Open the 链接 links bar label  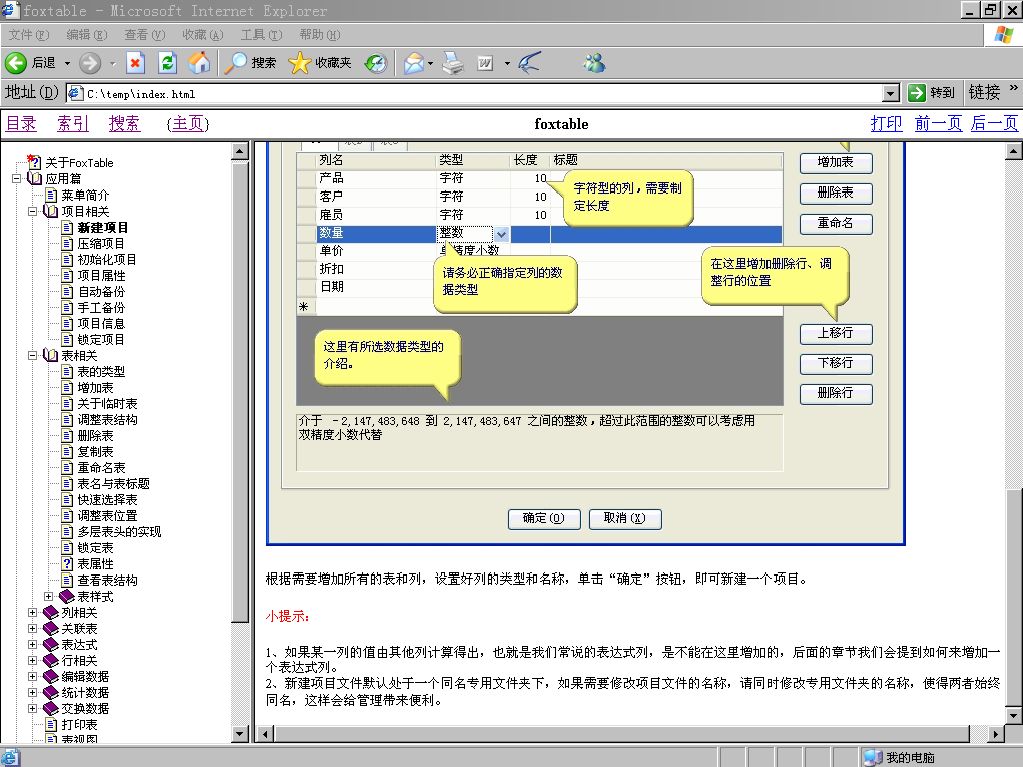[984, 93]
